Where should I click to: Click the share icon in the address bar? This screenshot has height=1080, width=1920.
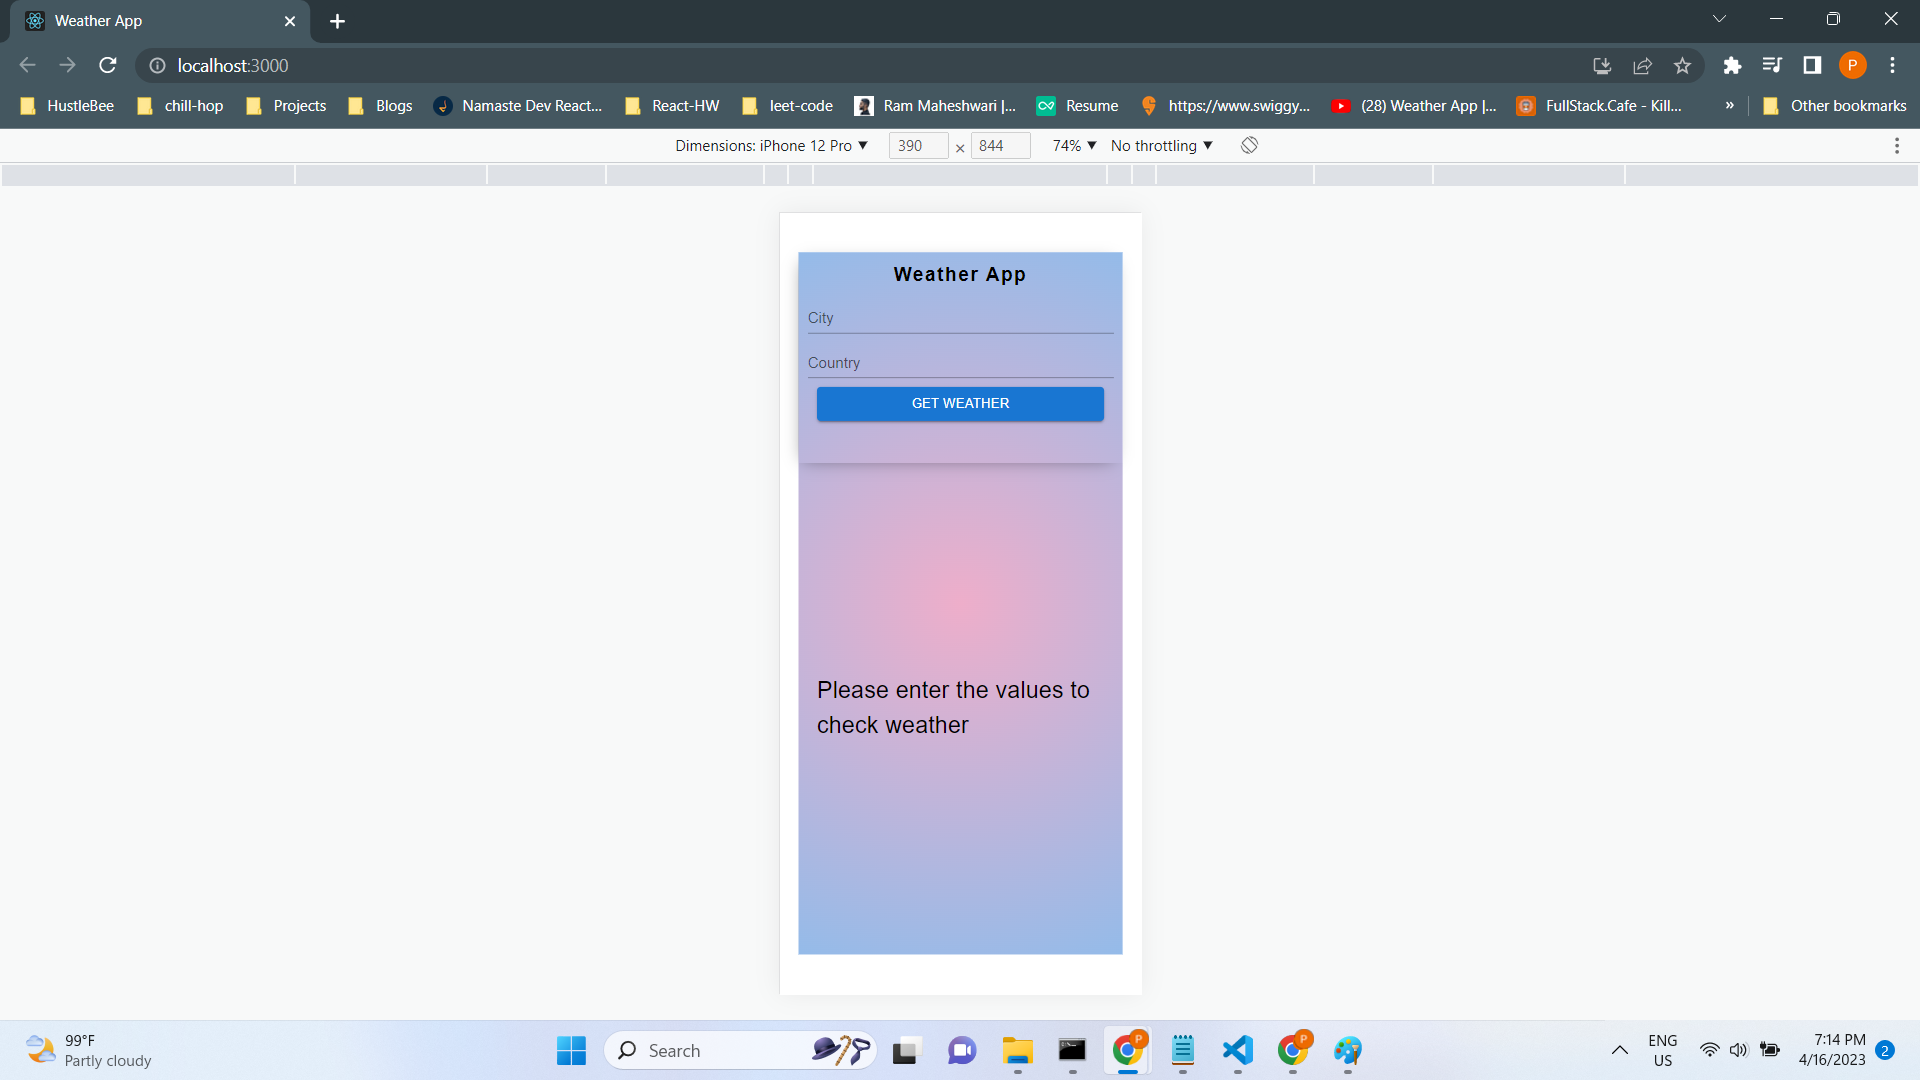1643,65
